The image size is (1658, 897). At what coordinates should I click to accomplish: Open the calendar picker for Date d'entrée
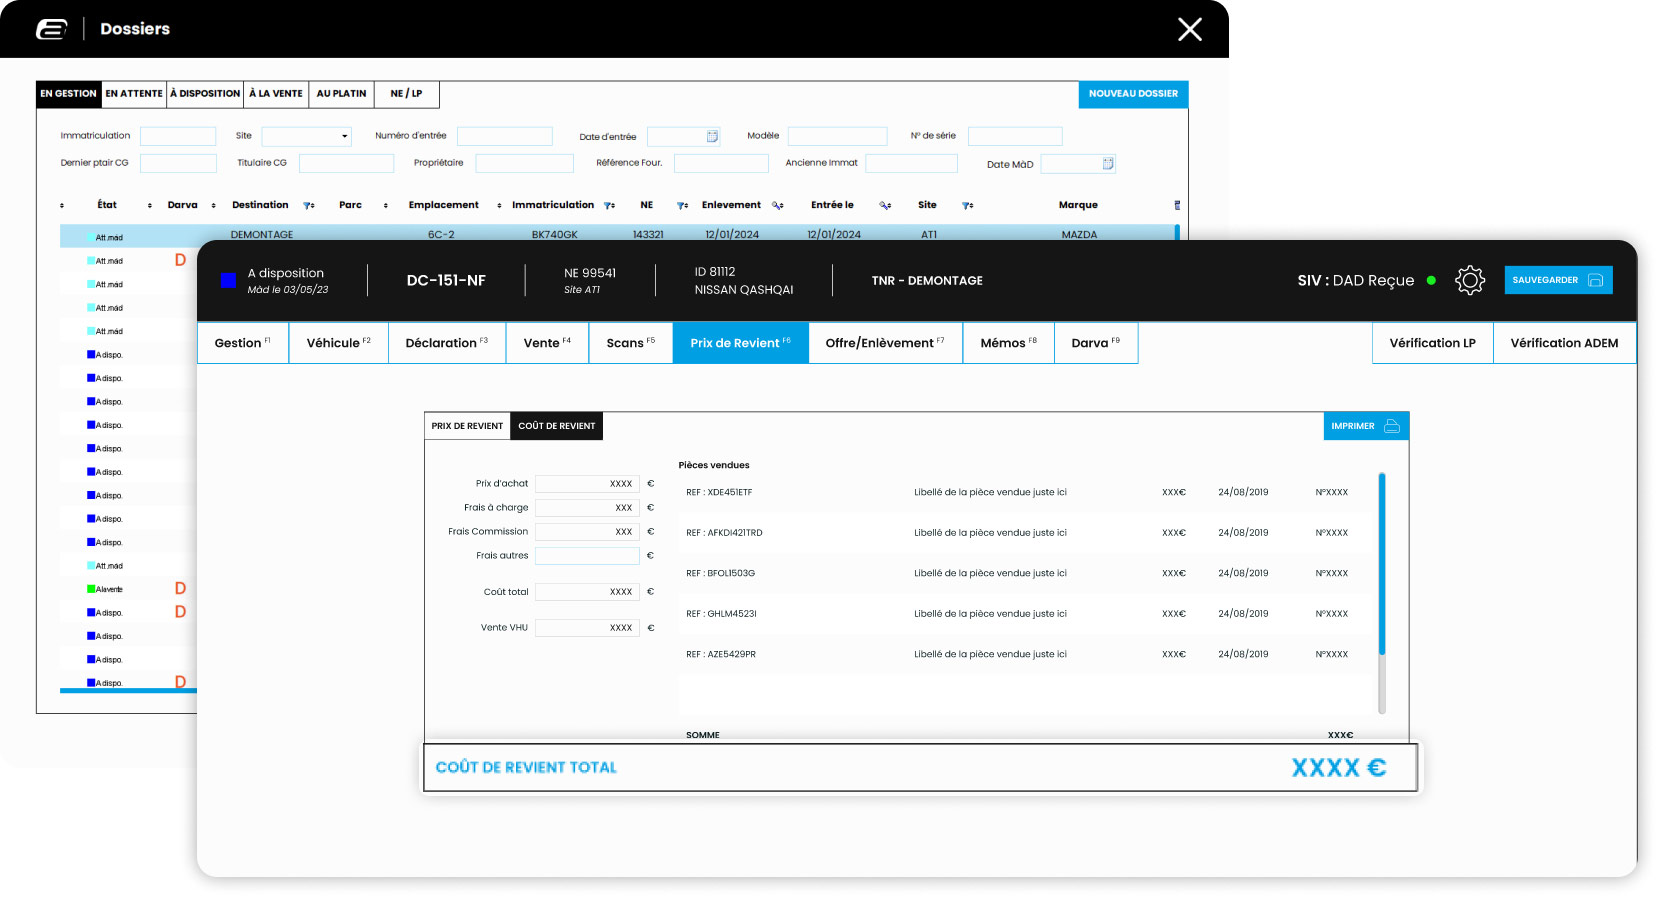pyautogui.click(x=712, y=136)
